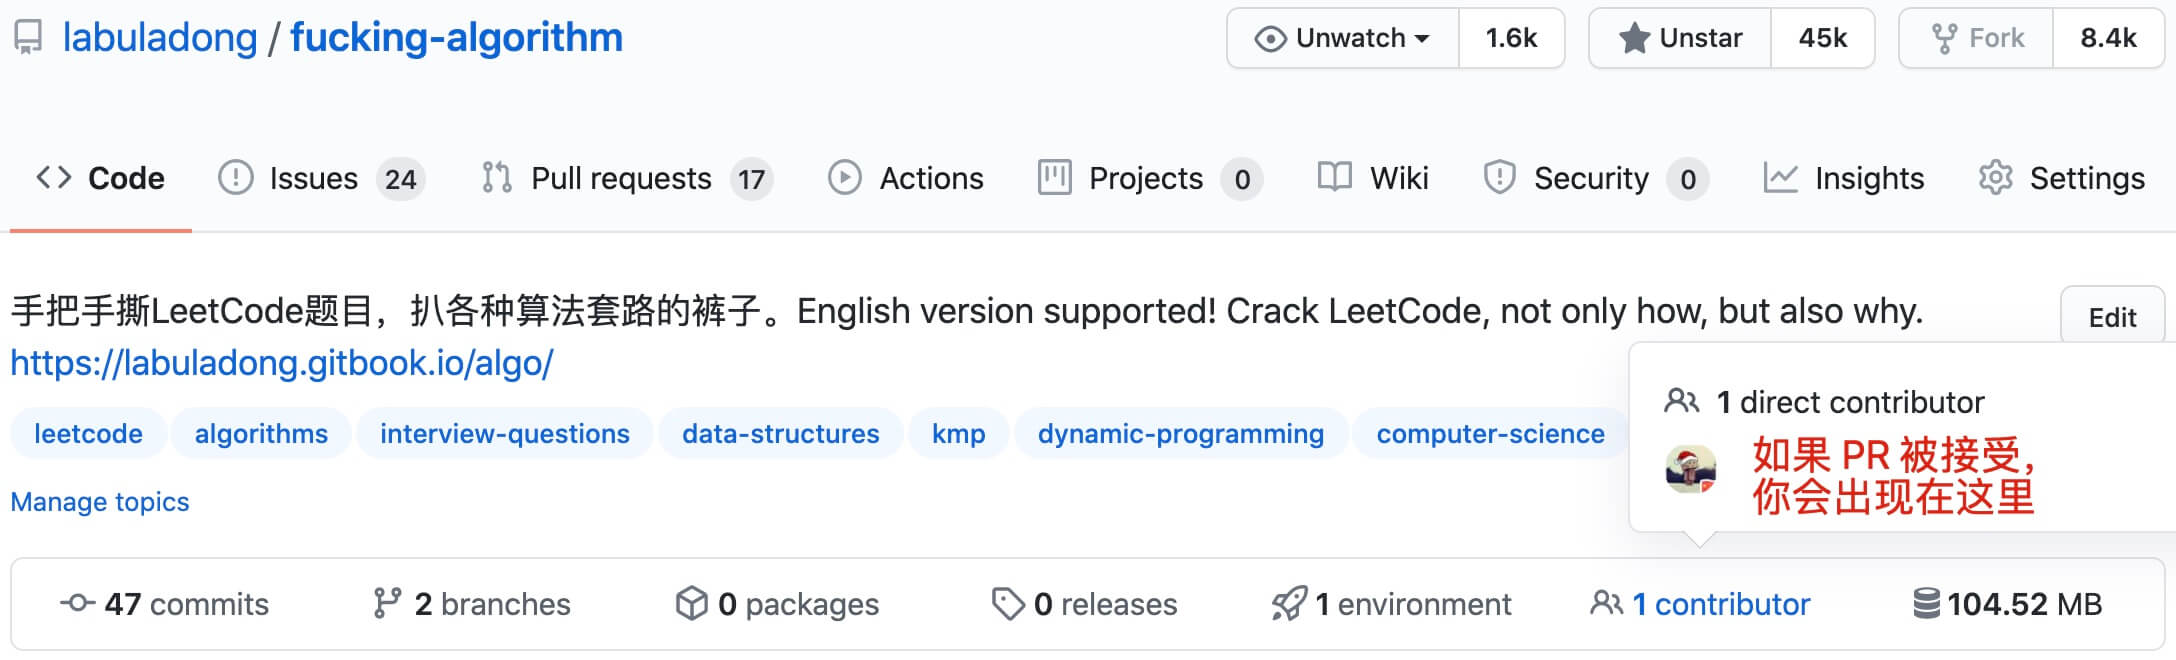
Task: Click the commits icon before 47 commits
Action: coord(77,603)
